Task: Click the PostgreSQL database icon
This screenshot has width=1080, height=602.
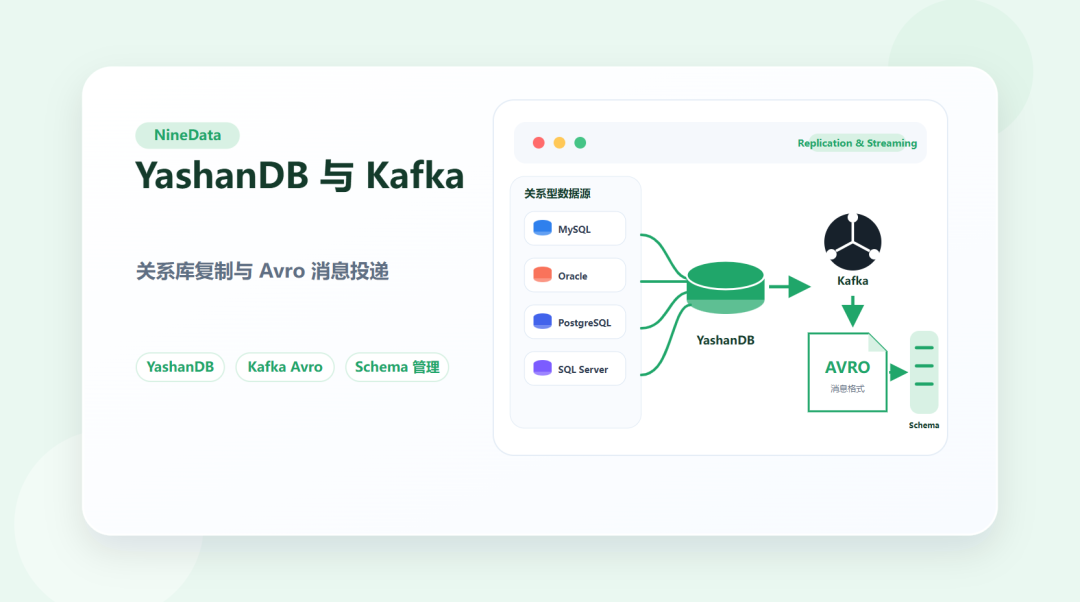Action: tap(543, 322)
